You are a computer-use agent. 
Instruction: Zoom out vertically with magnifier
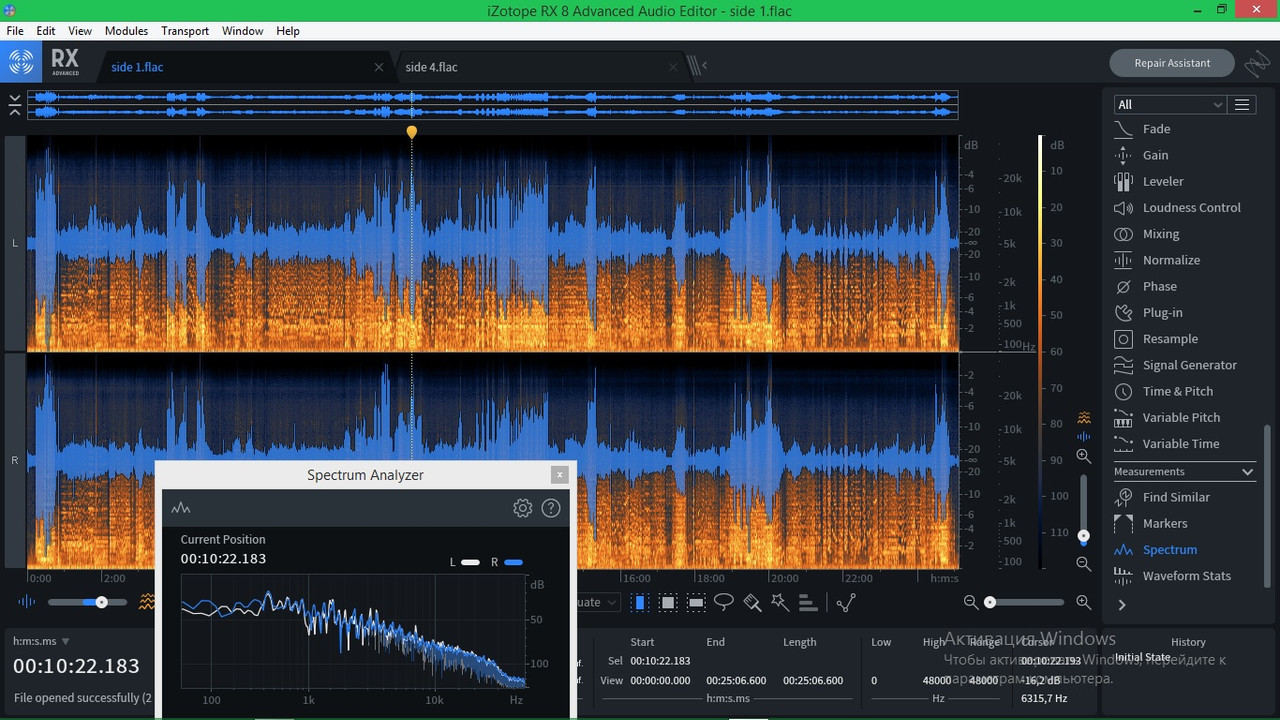click(x=1083, y=564)
